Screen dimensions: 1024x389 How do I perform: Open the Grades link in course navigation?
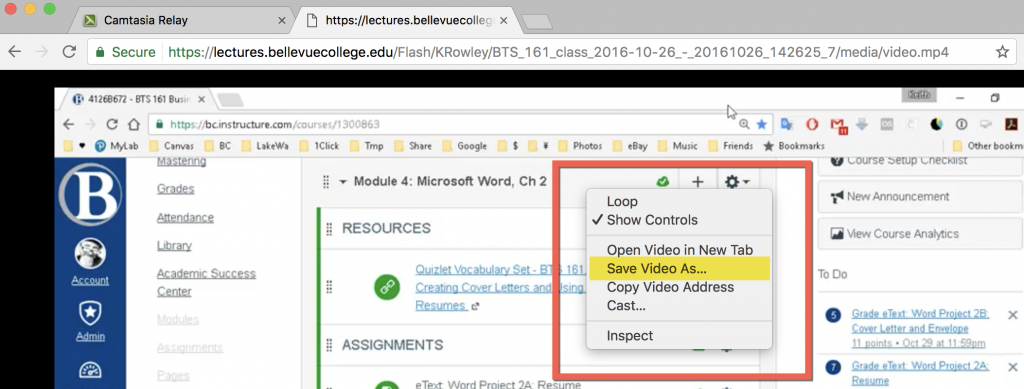(x=175, y=189)
